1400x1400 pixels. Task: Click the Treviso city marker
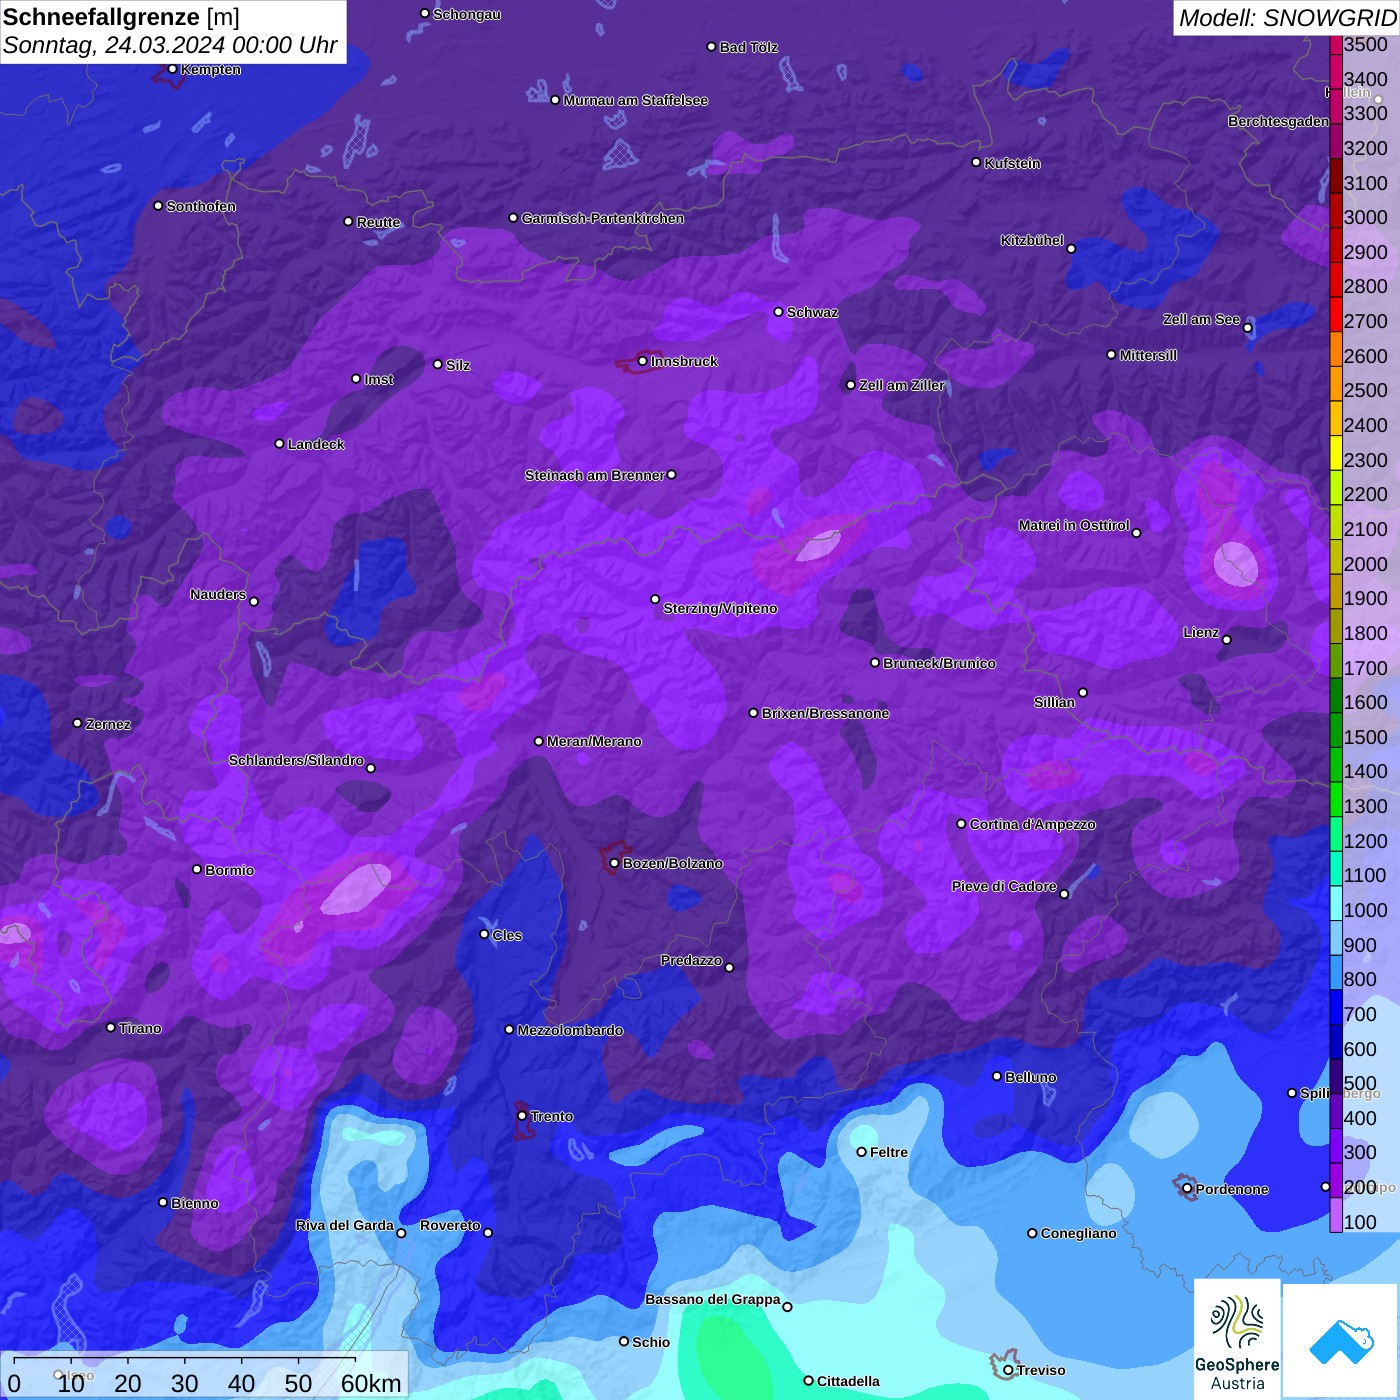(x=1008, y=1370)
